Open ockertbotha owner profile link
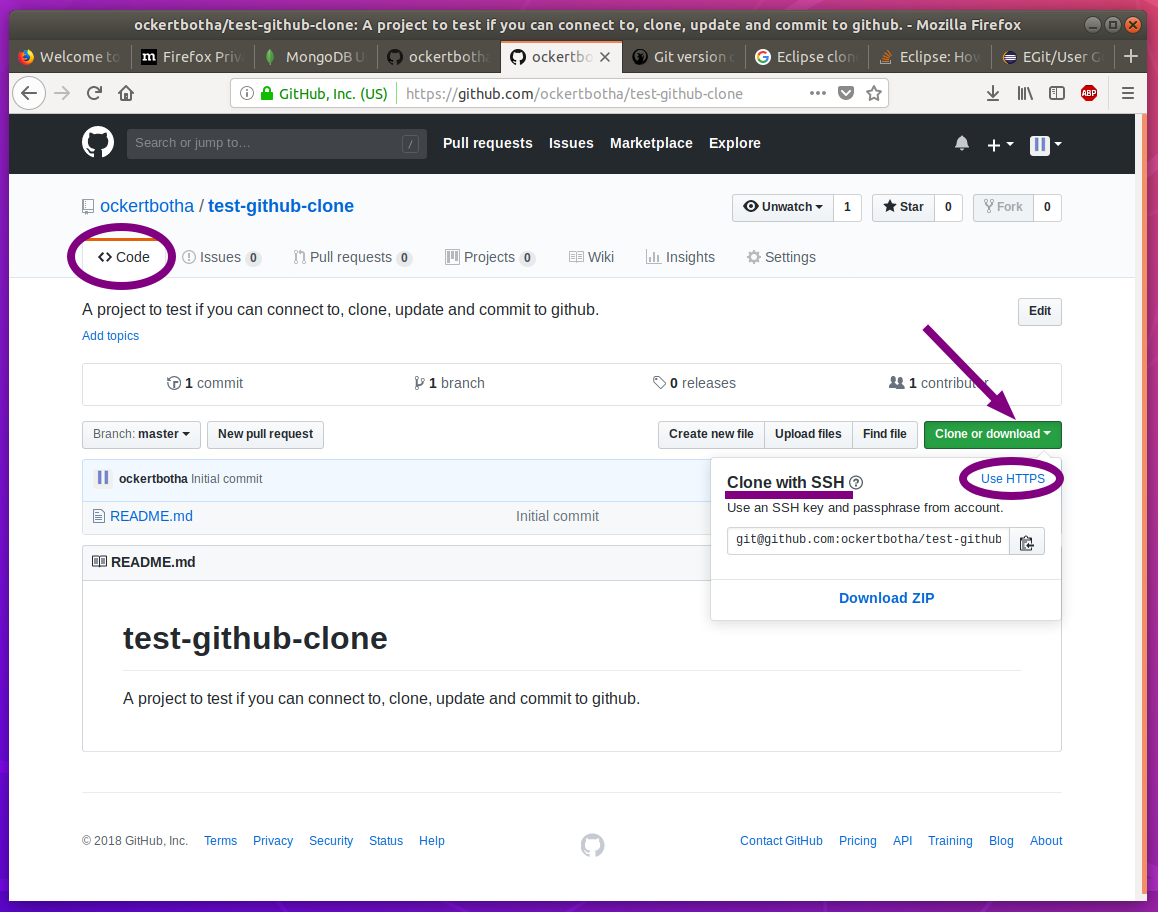The width and height of the screenshot is (1158, 912). click(x=147, y=206)
